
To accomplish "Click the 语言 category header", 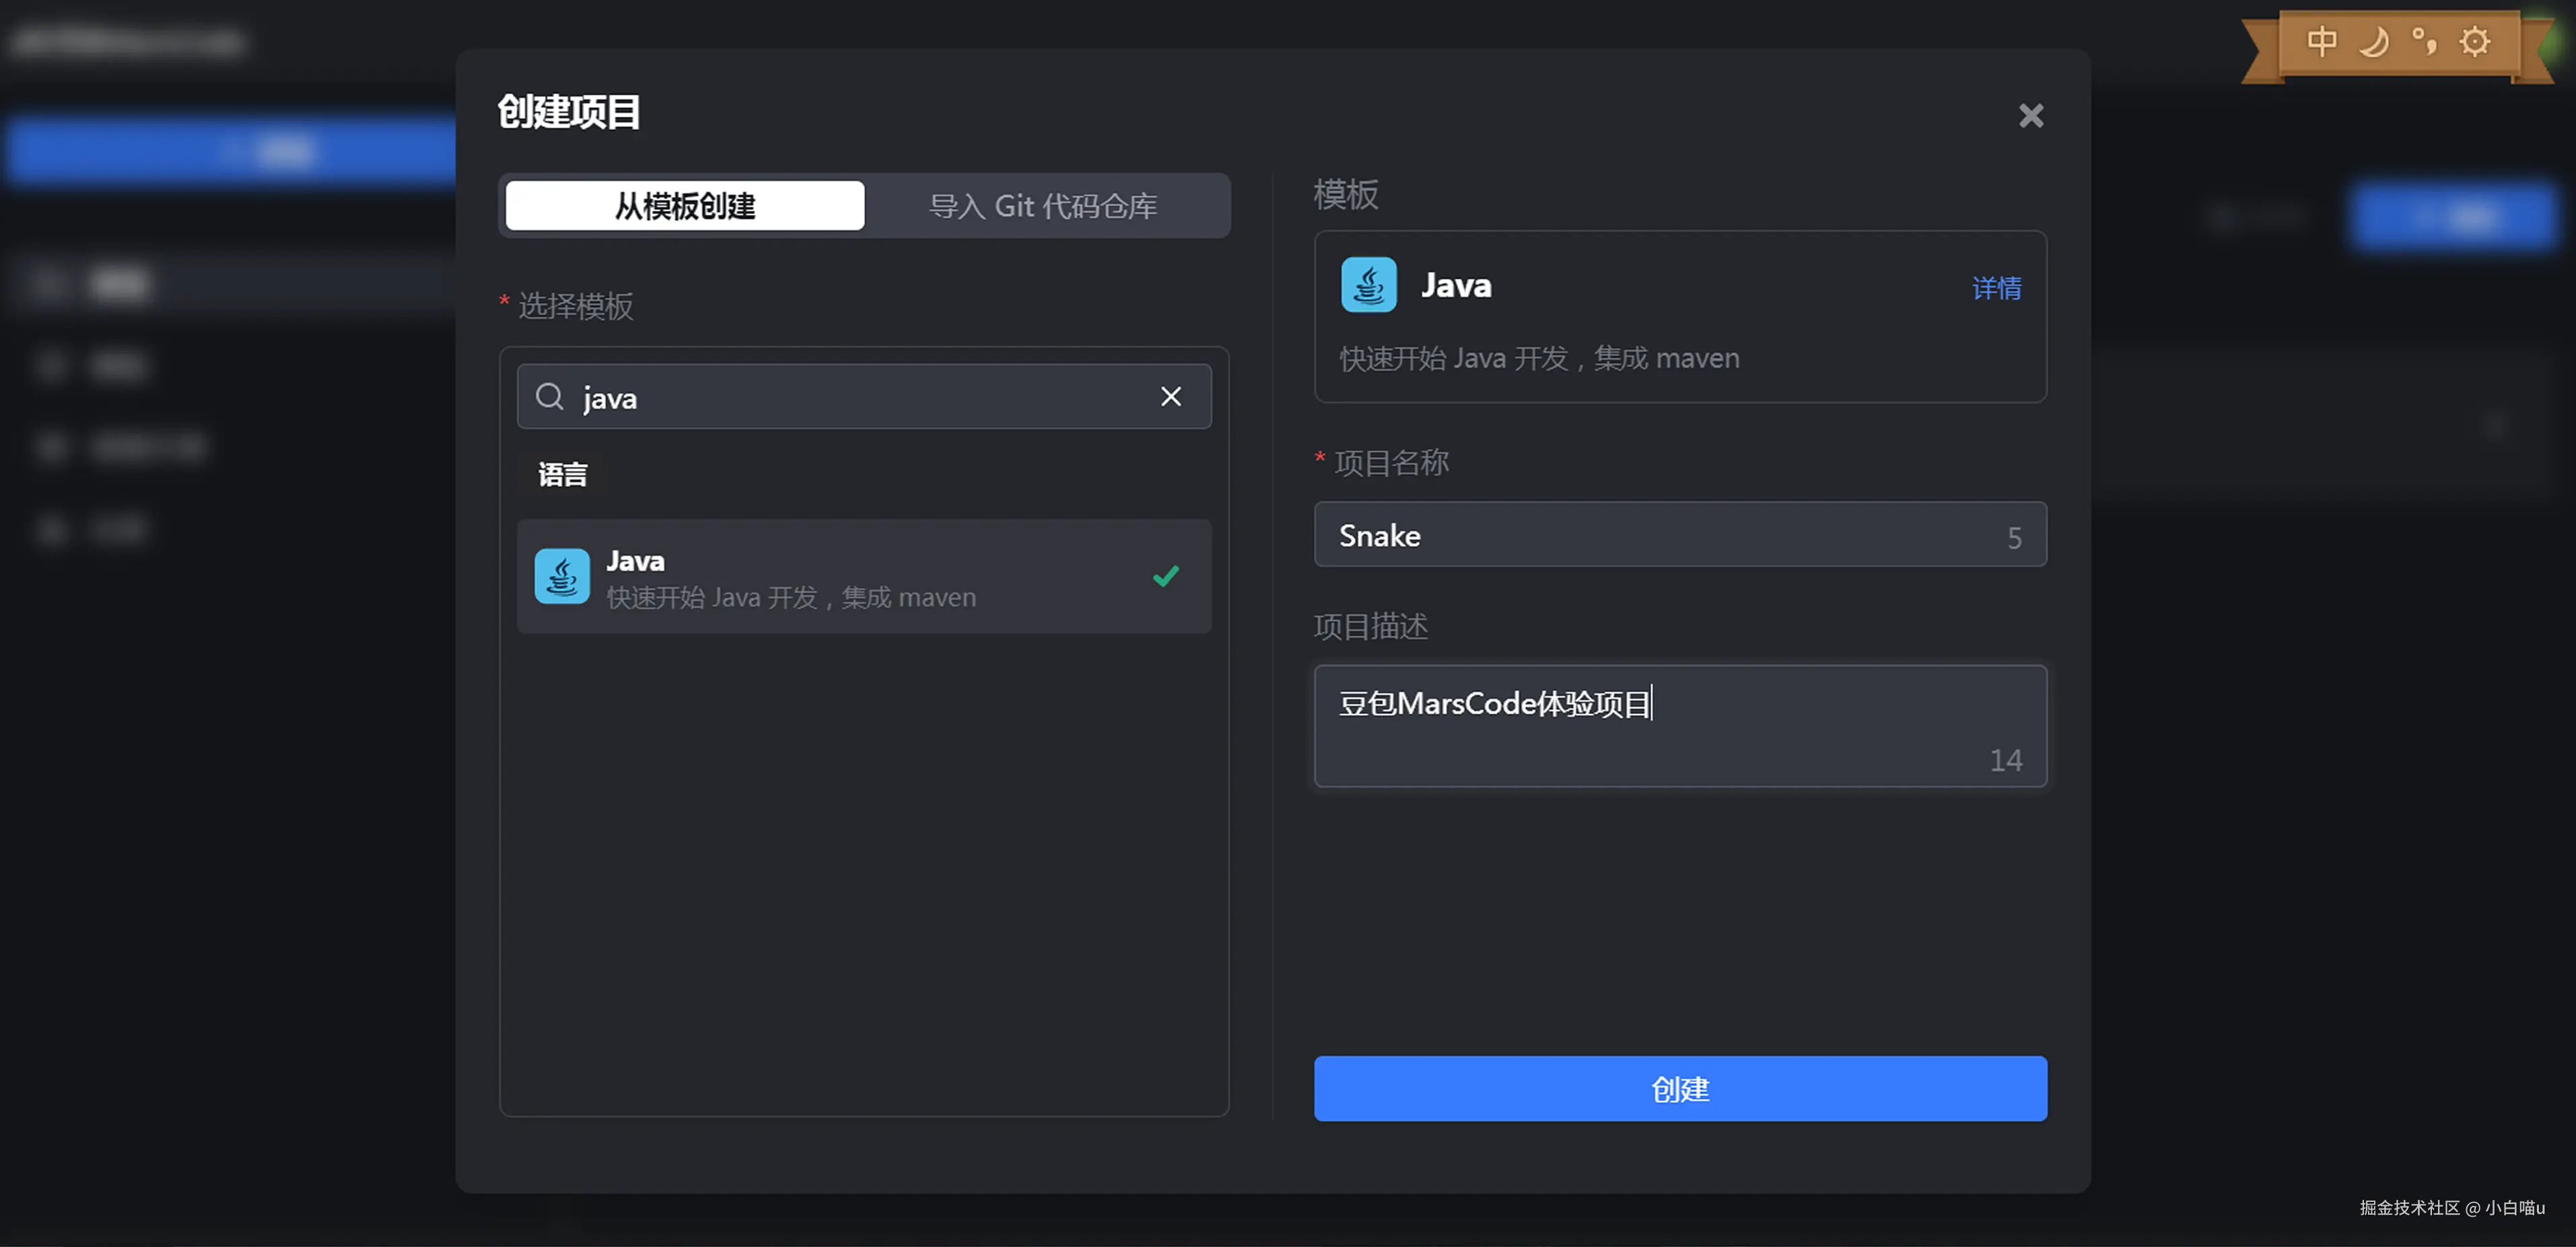I will (x=563, y=475).
